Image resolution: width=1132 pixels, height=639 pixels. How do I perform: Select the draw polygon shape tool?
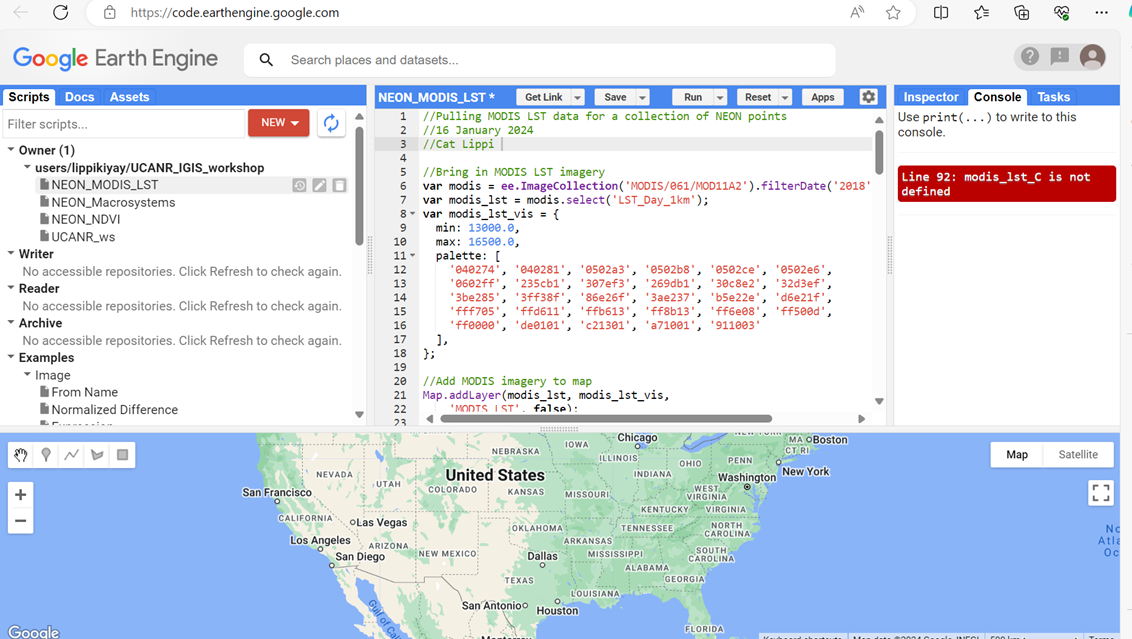point(97,455)
